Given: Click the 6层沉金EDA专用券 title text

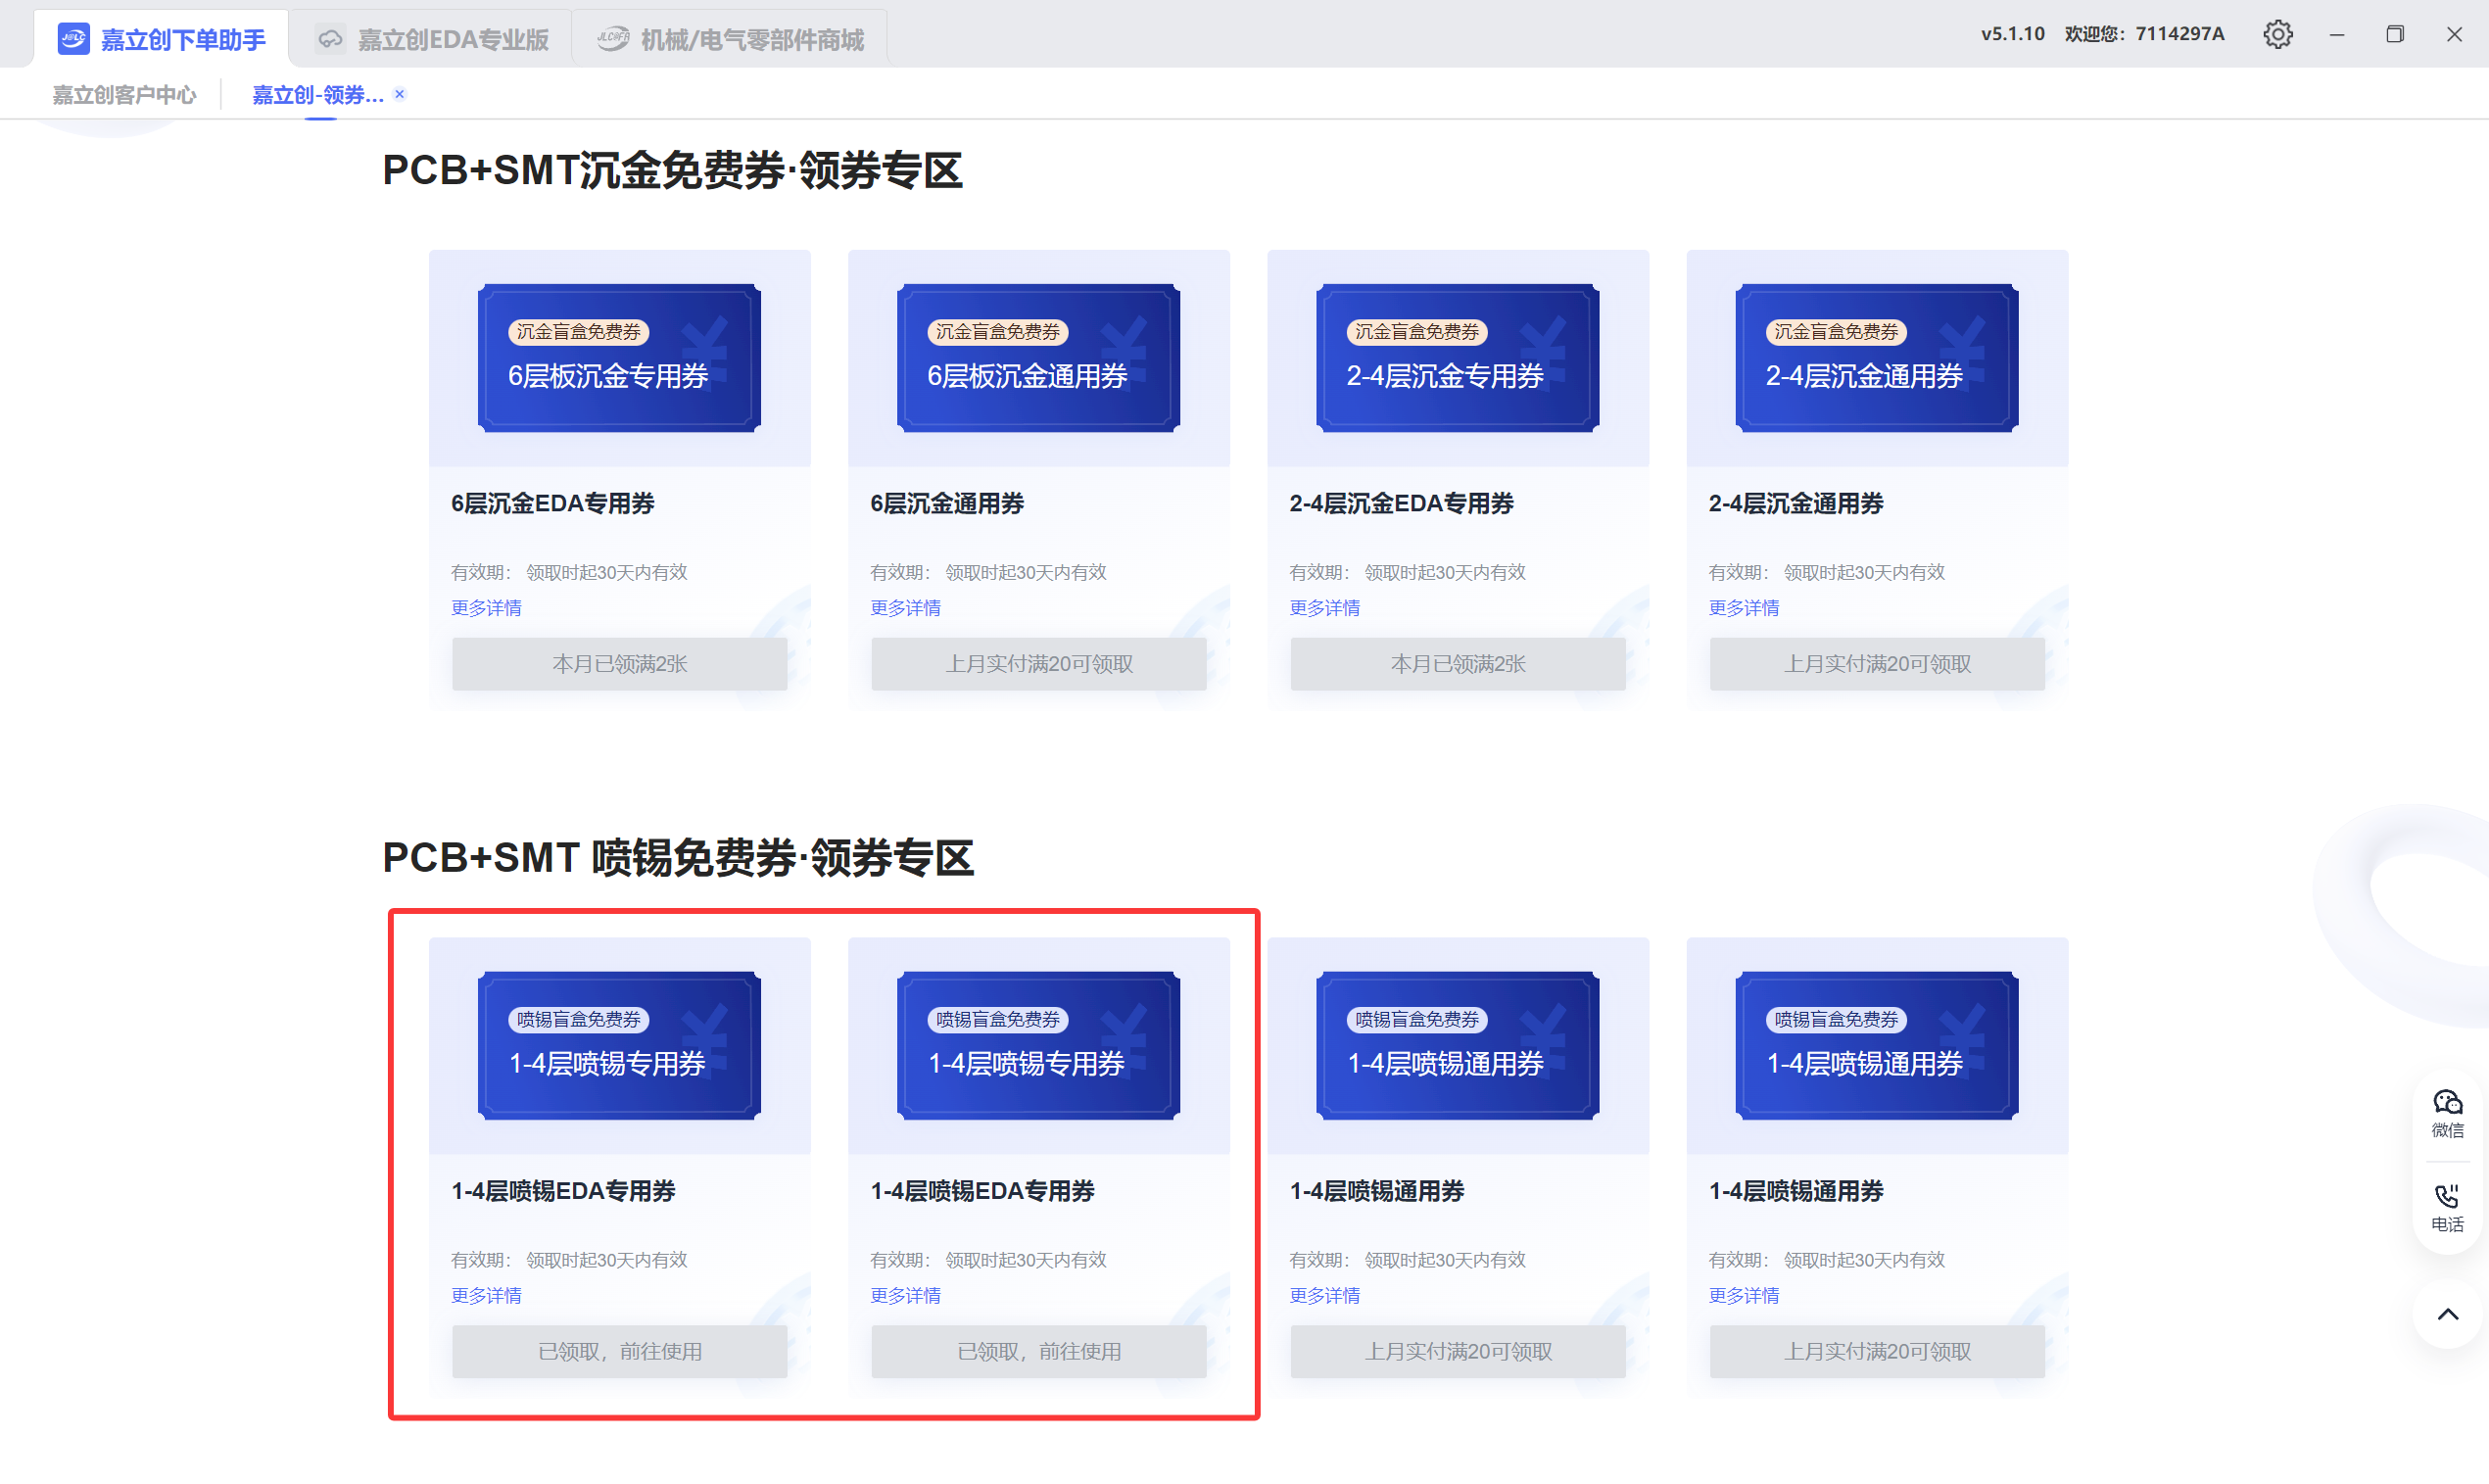Looking at the screenshot, I should (553, 503).
